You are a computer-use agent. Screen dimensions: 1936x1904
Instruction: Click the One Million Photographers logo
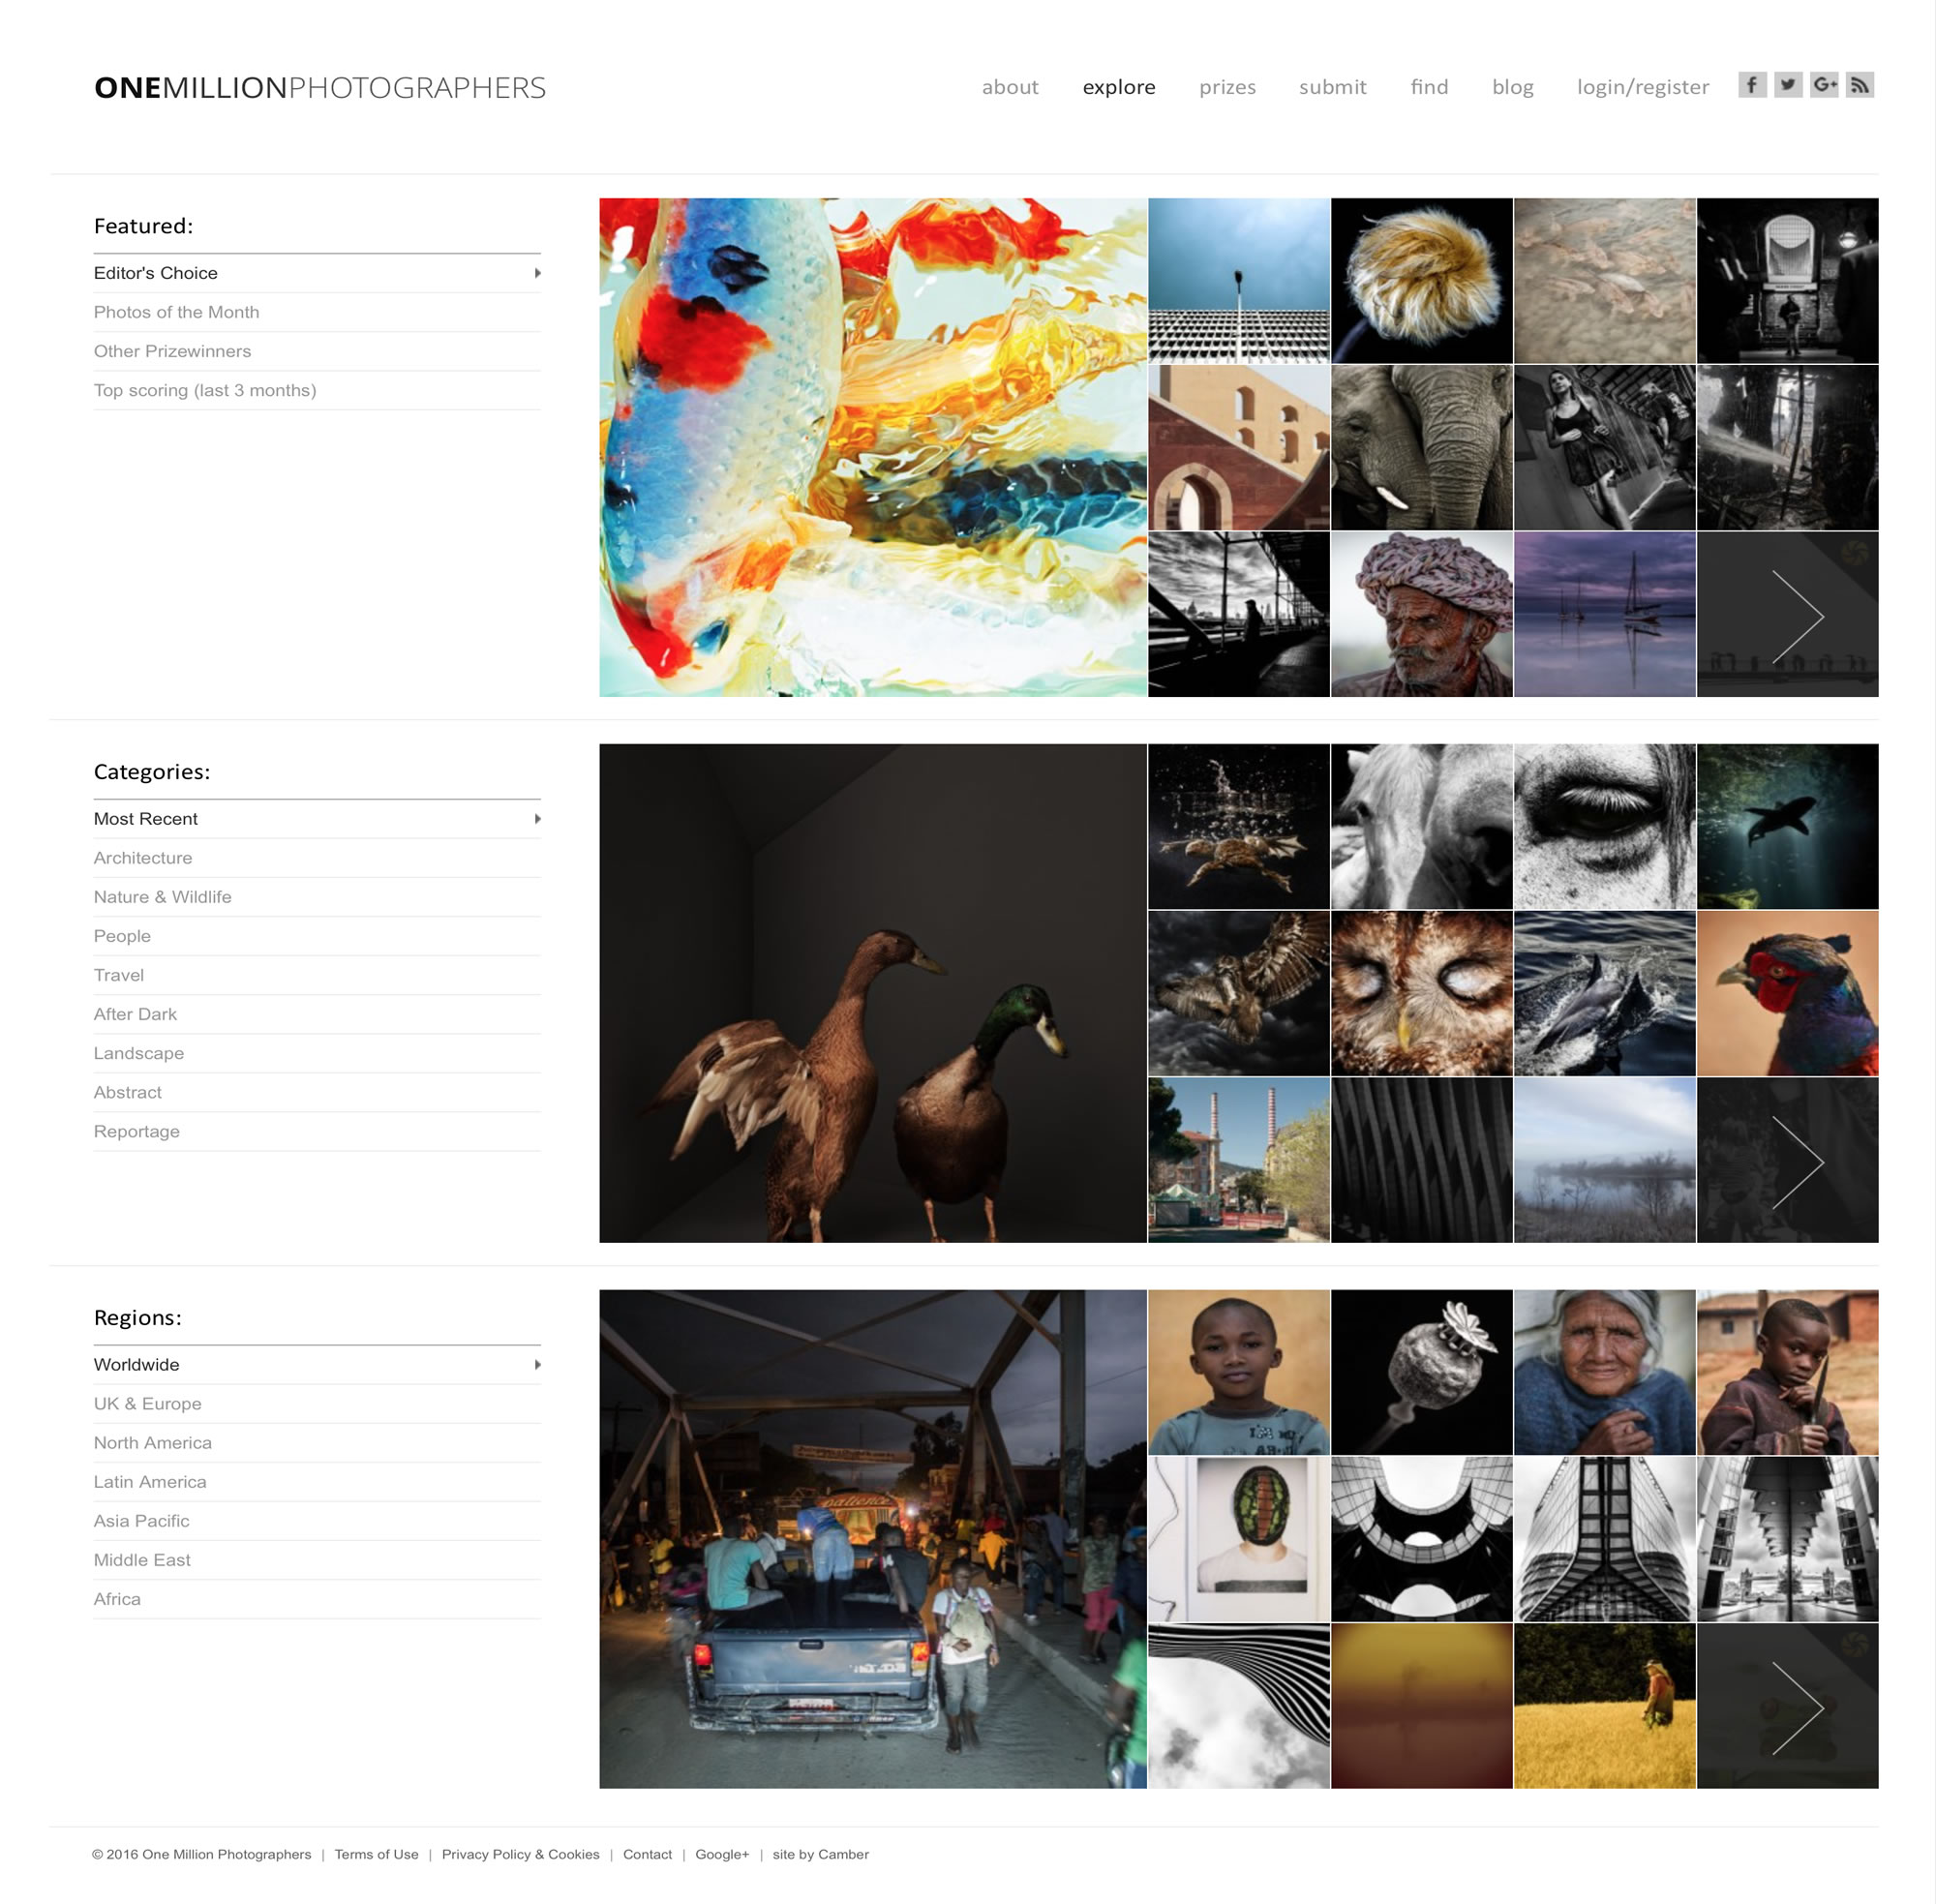pyautogui.click(x=320, y=88)
